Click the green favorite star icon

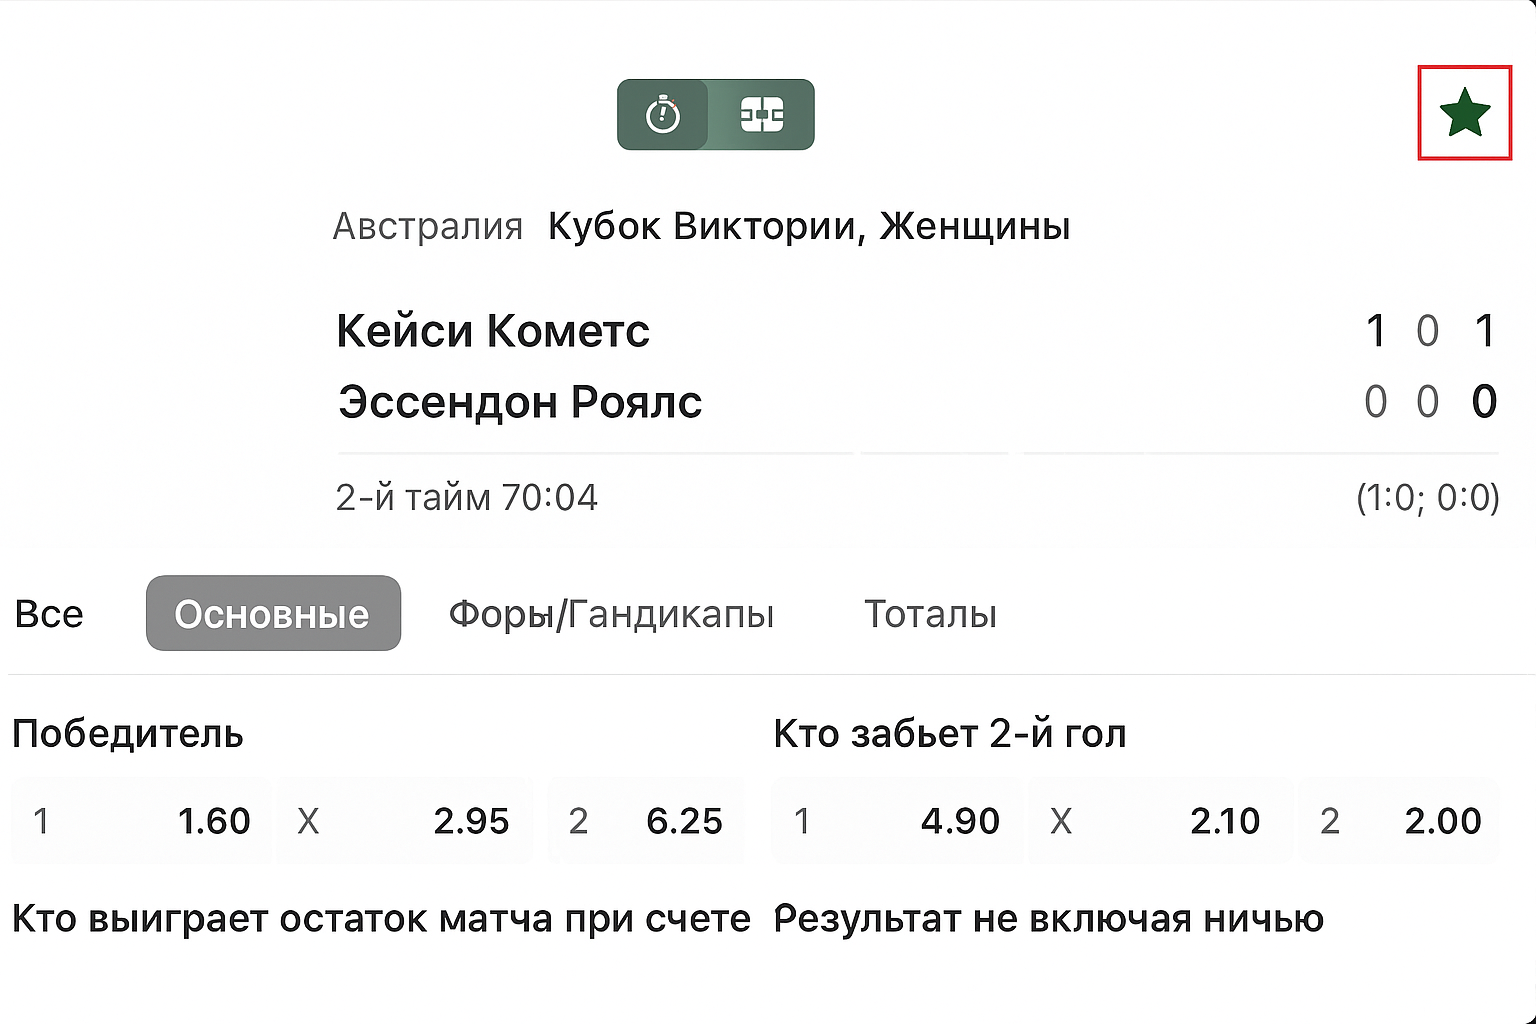(1464, 112)
